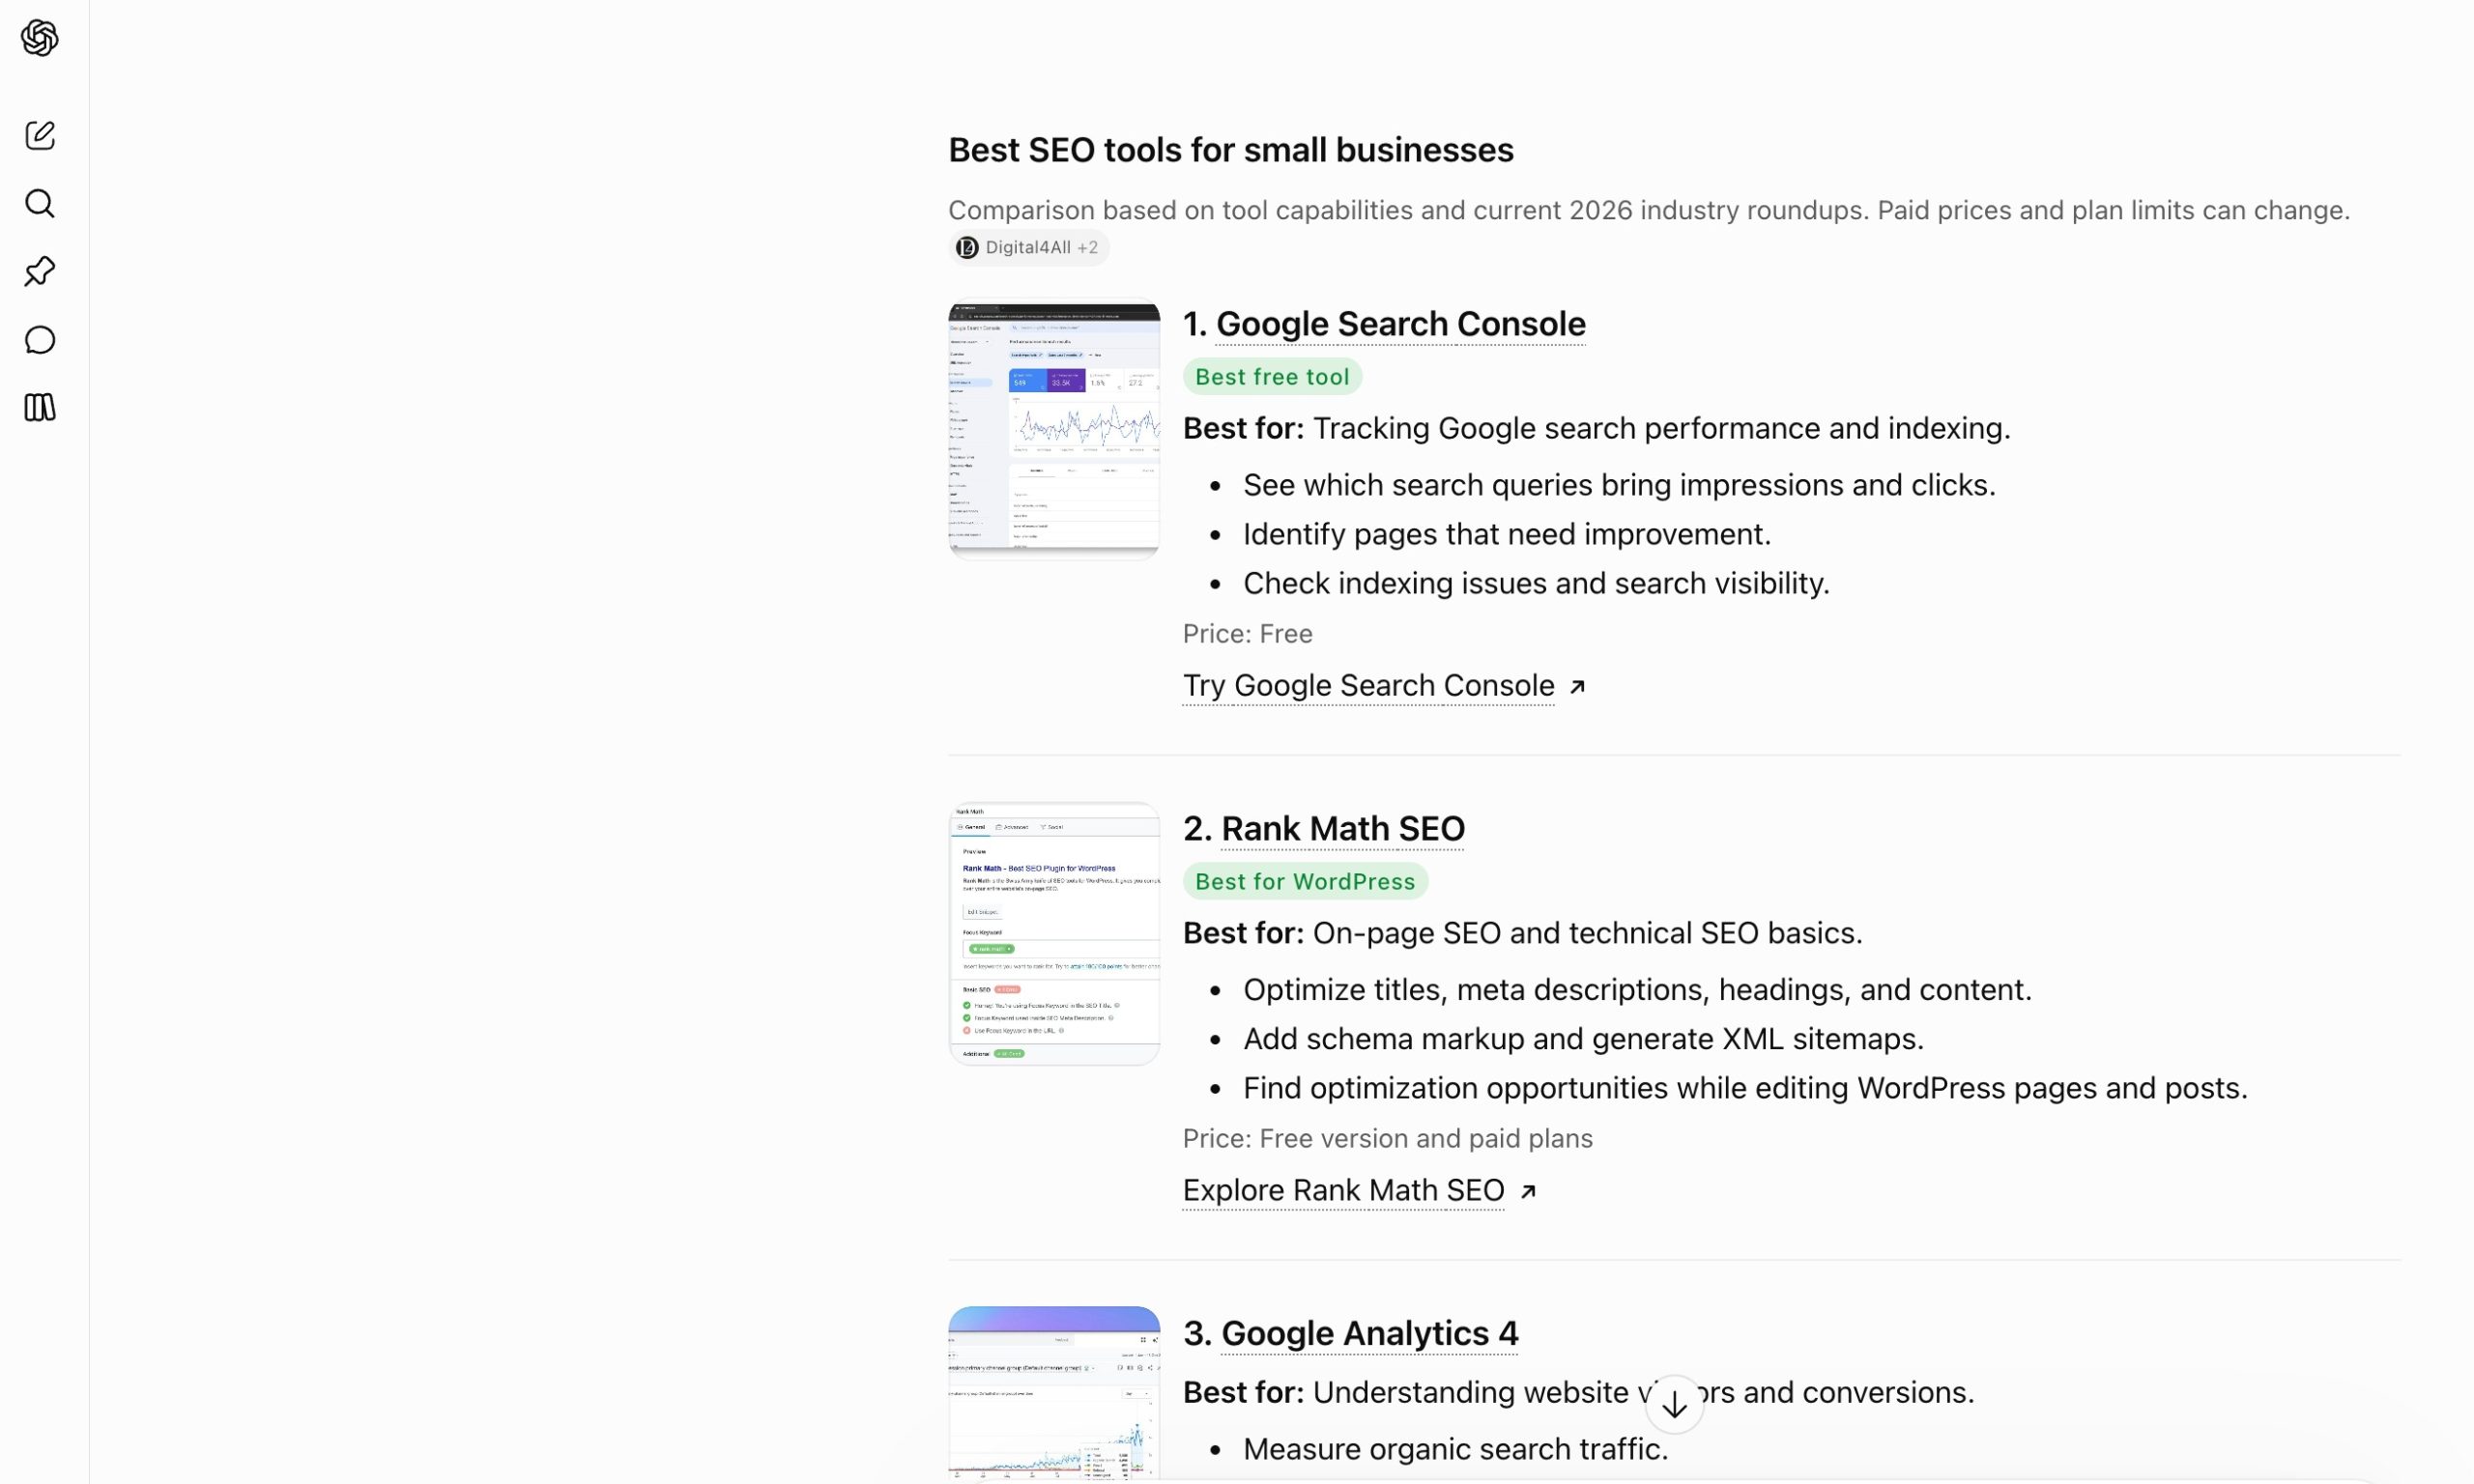Open the search chats magnifier icon
The width and height of the screenshot is (2474, 1484).
click(x=40, y=203)
